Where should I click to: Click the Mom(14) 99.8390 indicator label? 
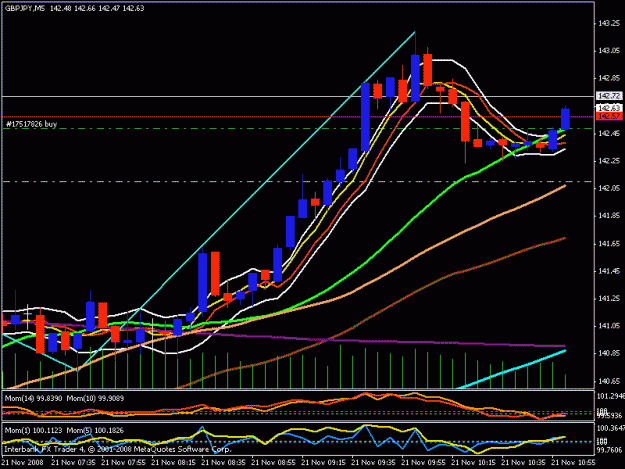(x=33, y=398)
